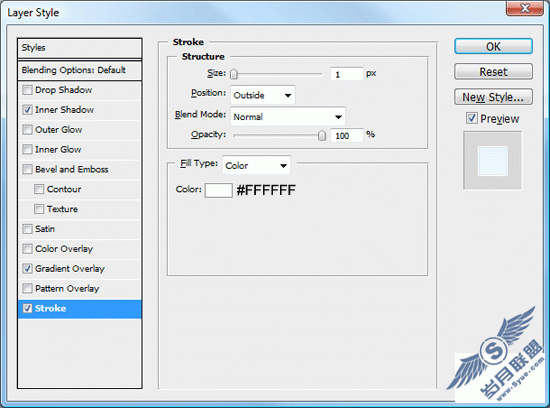
Task: Enable the Outer Glow checkbox
Action: [x=27, y=130]
